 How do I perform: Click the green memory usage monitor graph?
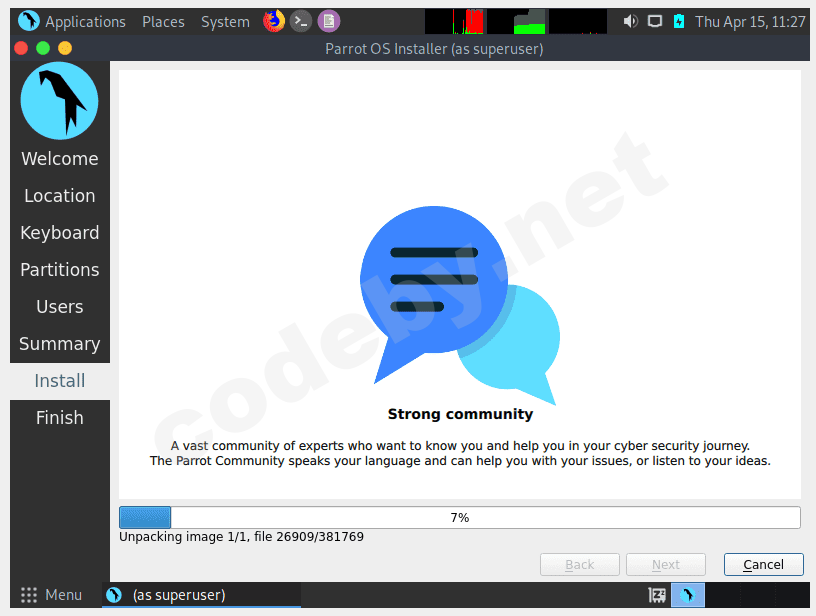516,22
